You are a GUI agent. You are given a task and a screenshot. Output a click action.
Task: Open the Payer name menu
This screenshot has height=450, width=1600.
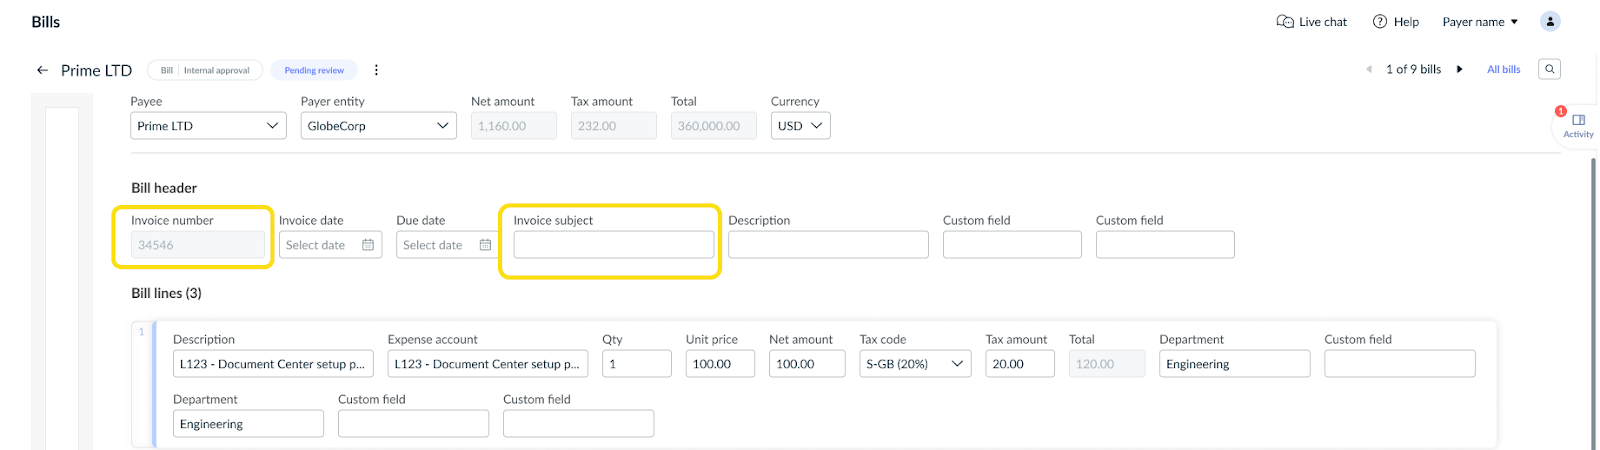click(x=1480, y=22)
